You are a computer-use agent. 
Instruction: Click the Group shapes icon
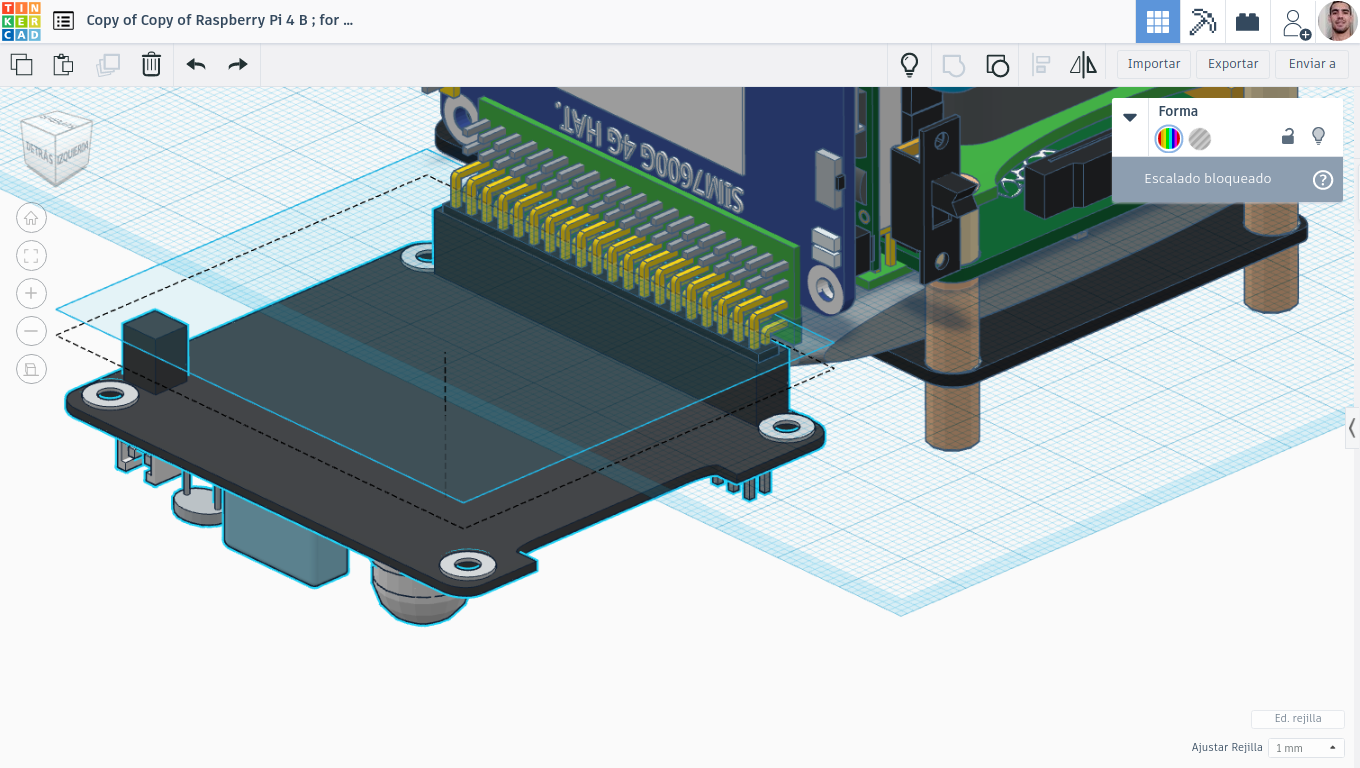953,65
